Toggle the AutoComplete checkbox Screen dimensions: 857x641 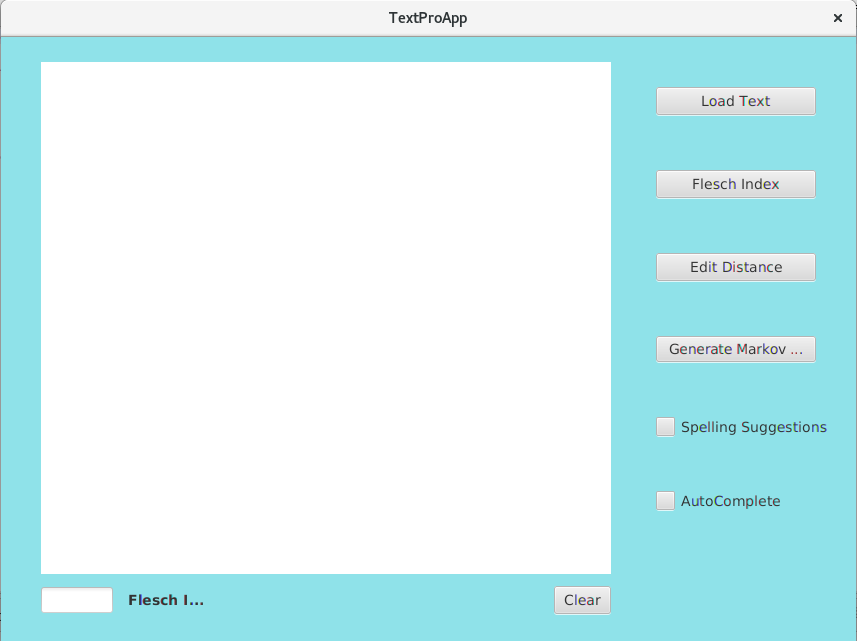click(665, 501)
